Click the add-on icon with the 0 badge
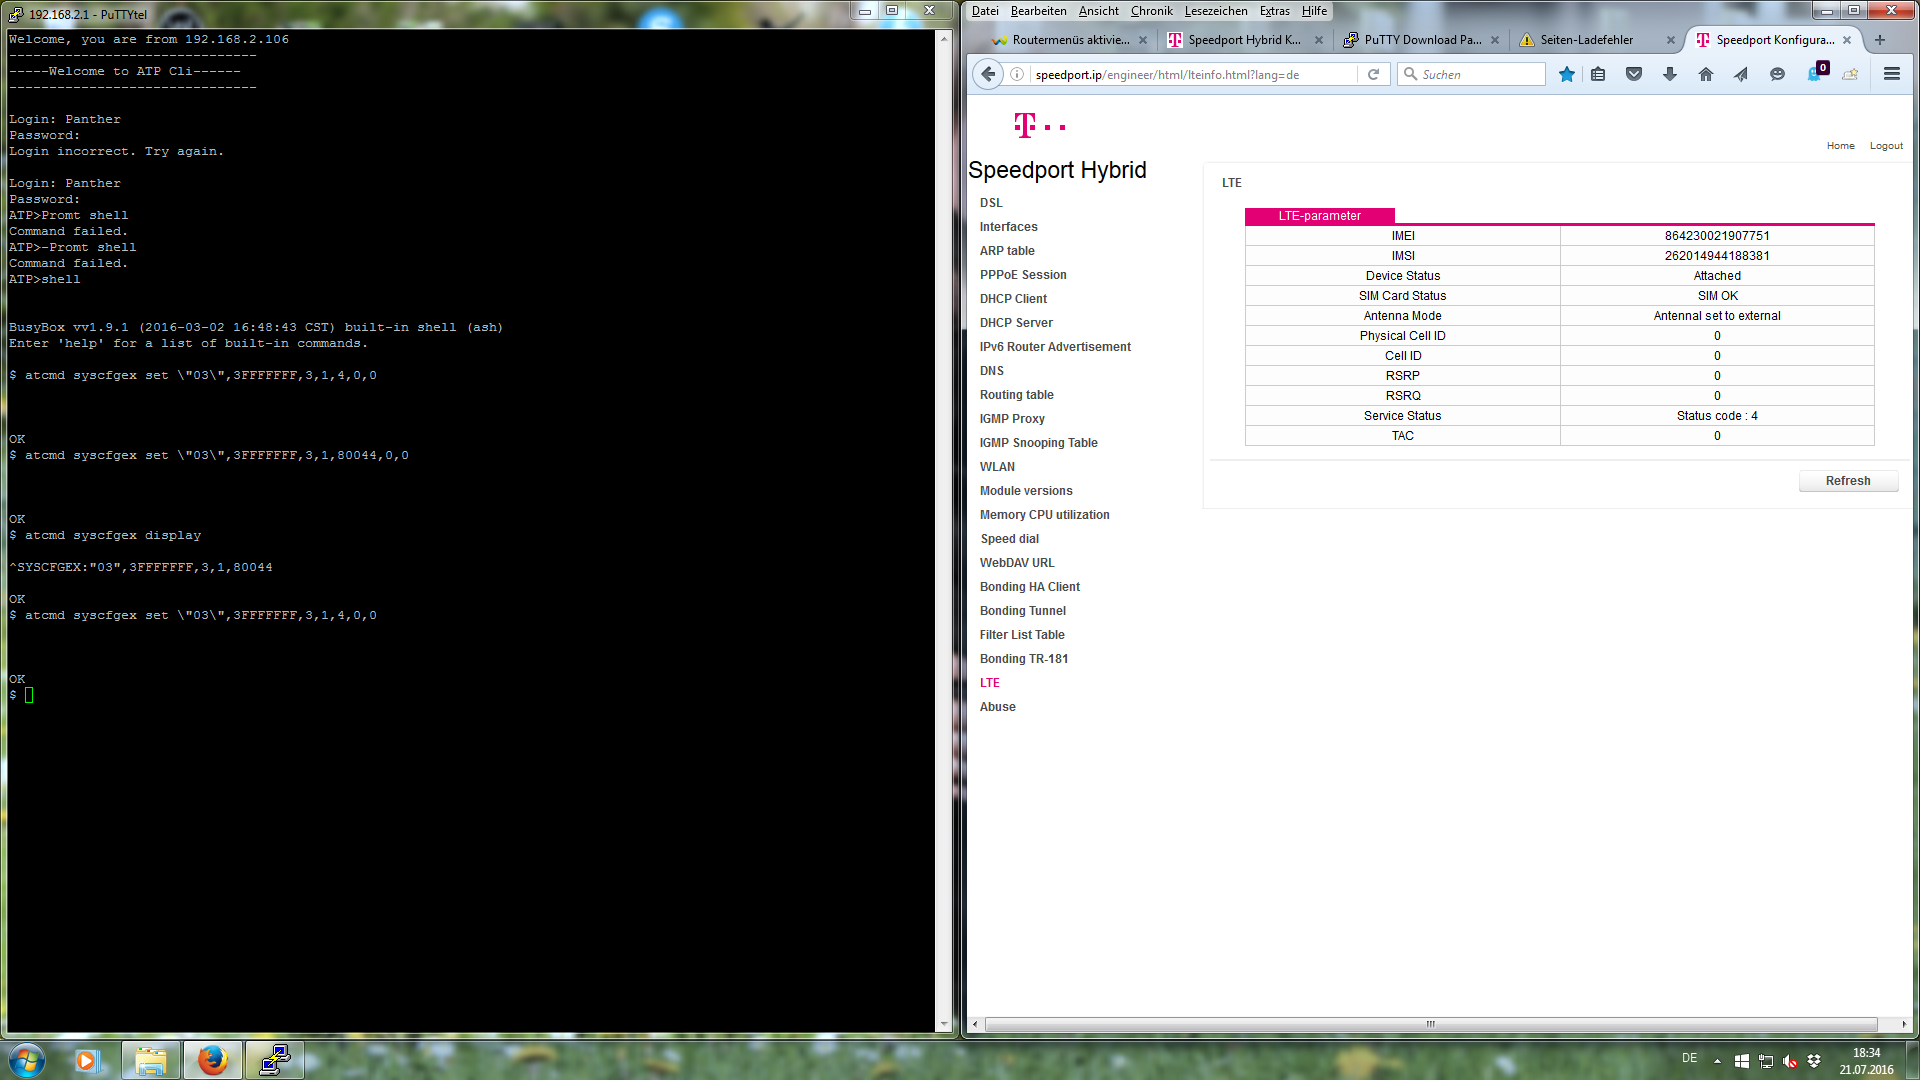This screenshot has width=1920, height=1080. click(x=1817, y=72)
